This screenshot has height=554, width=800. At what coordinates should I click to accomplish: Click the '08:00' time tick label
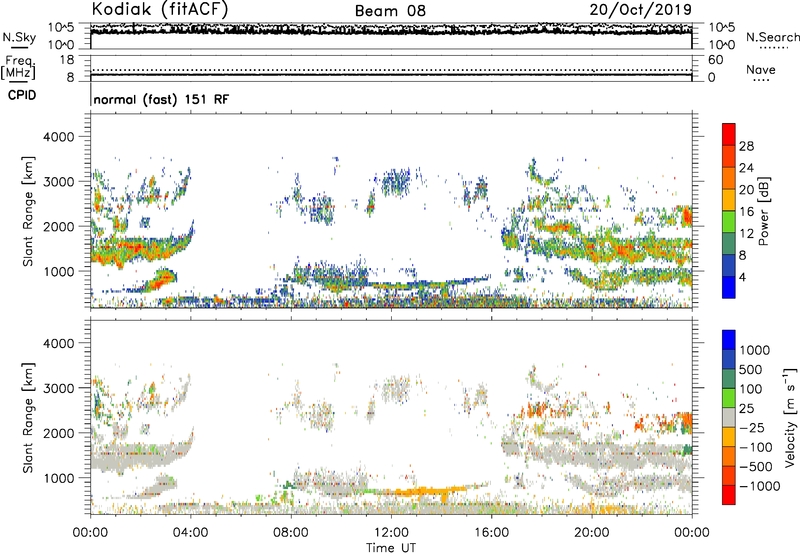(x=290, y=533)
